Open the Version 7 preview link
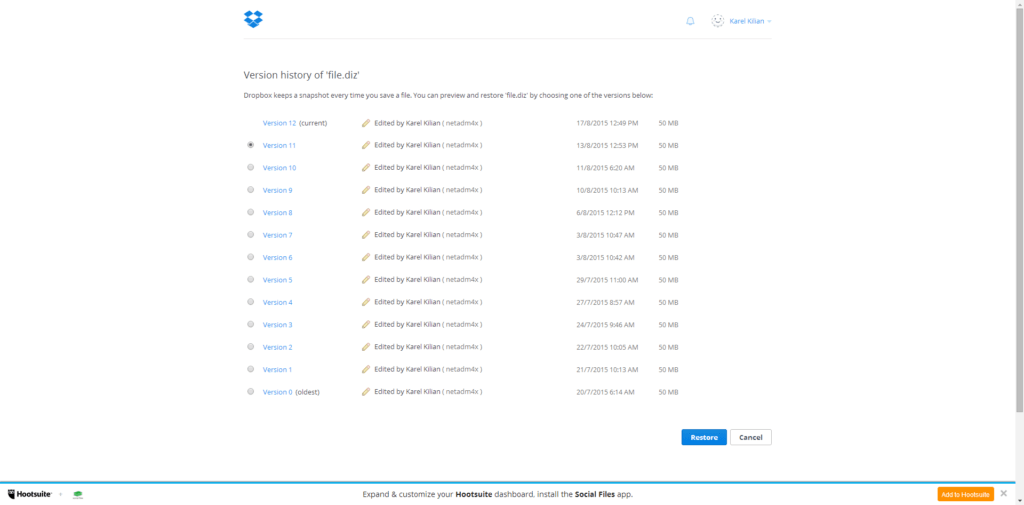 tap(278, 235)
